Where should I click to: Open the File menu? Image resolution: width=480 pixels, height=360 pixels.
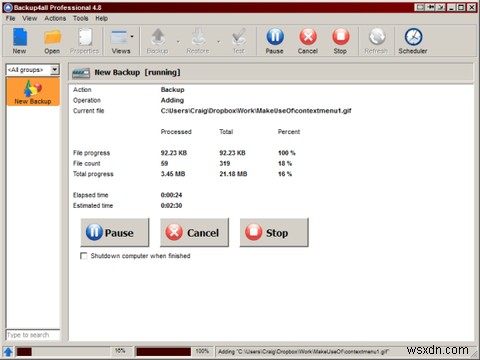coord(10,18)
